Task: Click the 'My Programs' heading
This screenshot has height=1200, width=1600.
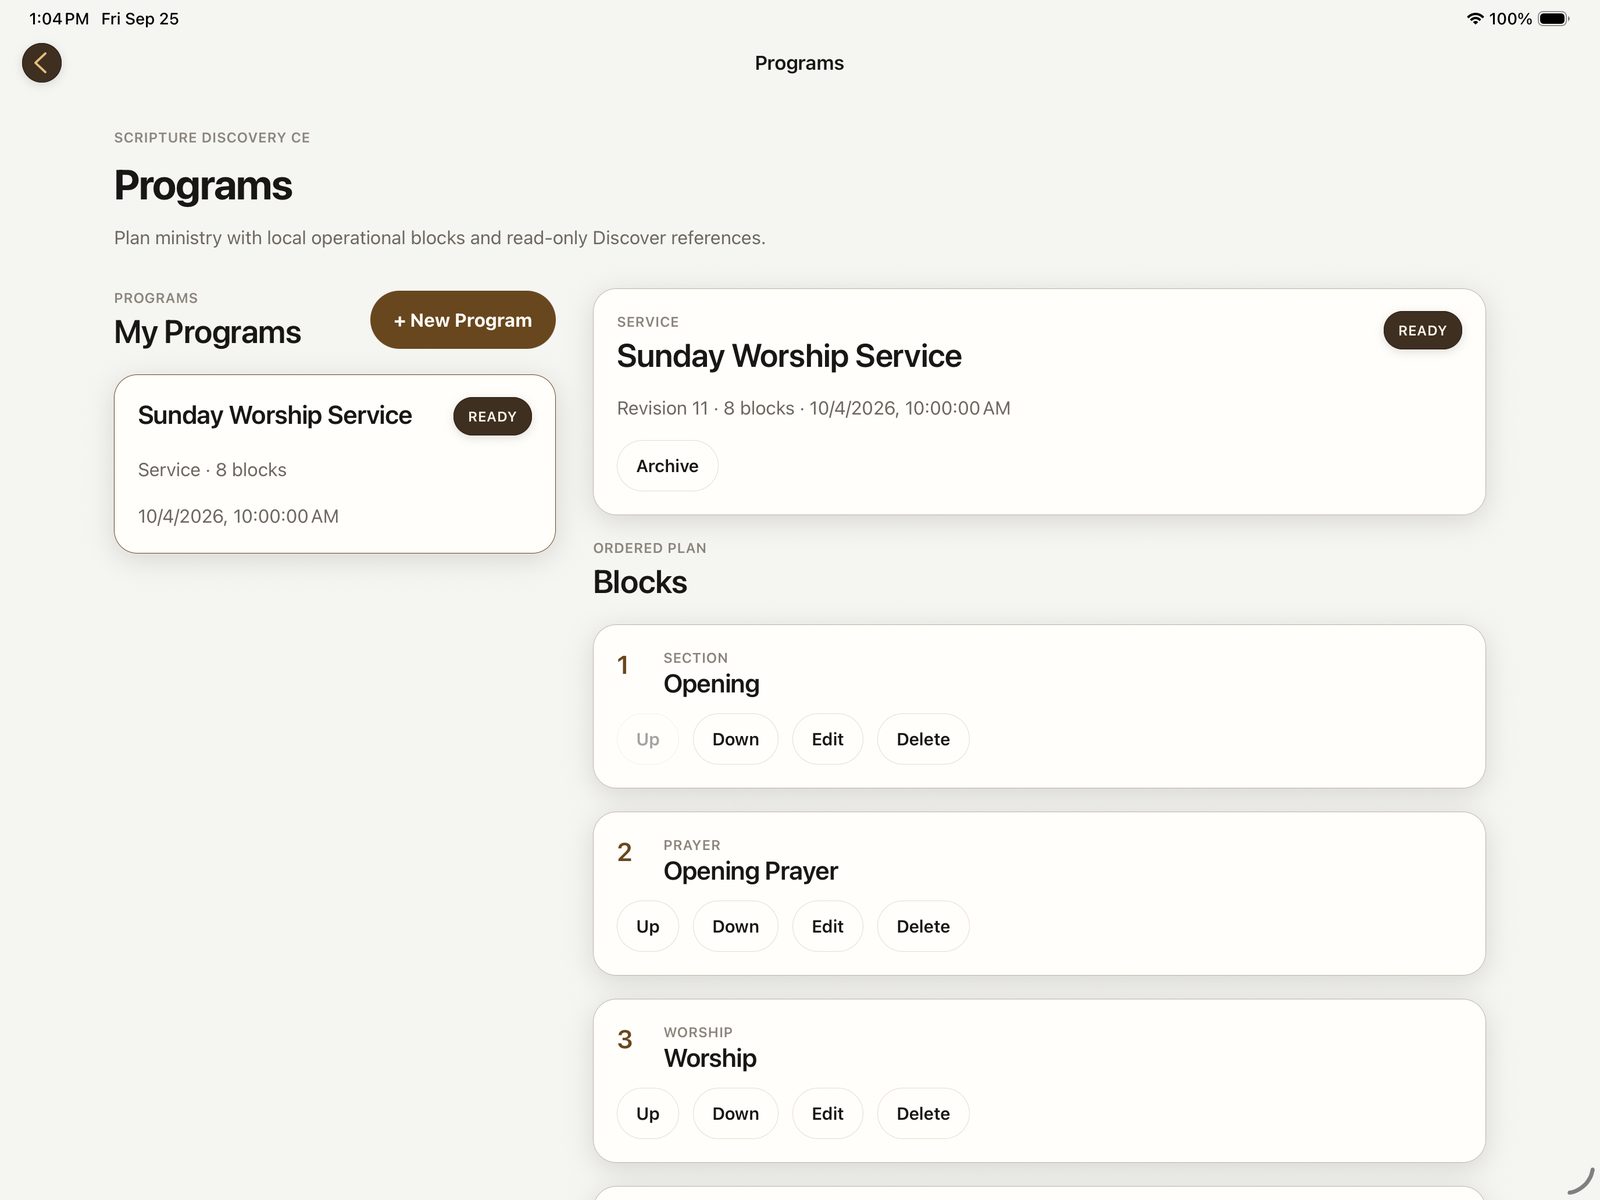Action: pyautogui.click(x=207, y=332)
